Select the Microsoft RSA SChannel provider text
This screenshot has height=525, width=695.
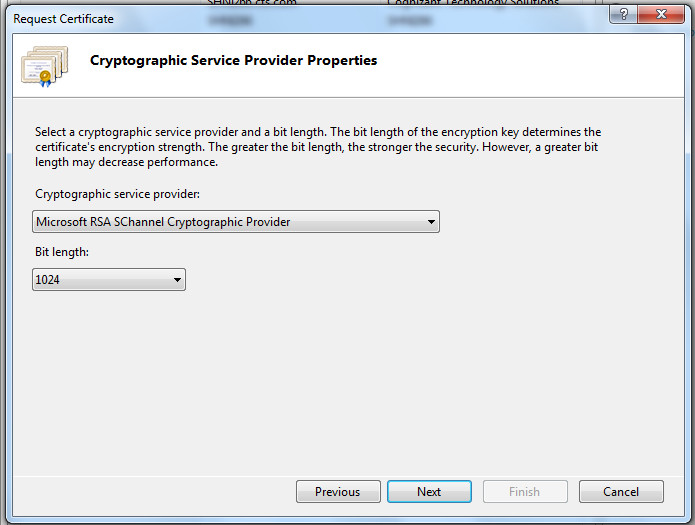[x=163, y=222]
